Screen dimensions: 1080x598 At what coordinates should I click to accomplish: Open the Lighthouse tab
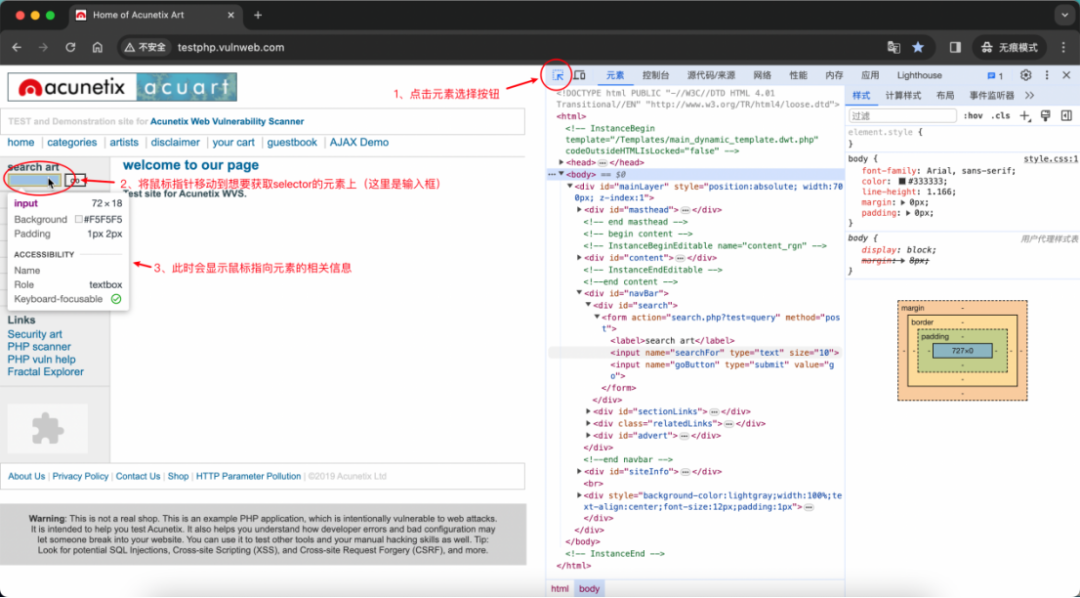(x=919, y=75)
